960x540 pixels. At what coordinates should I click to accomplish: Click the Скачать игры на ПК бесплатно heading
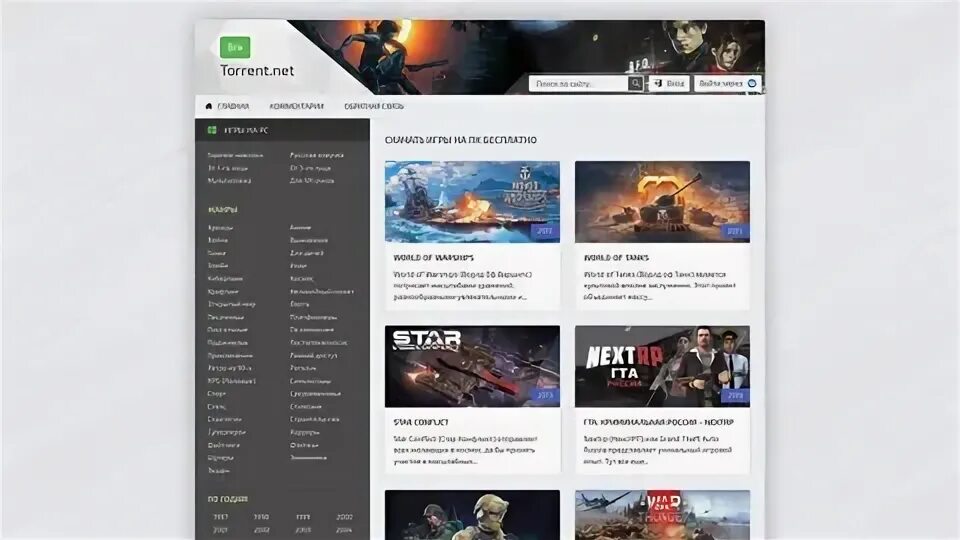[x=461, y=140]
